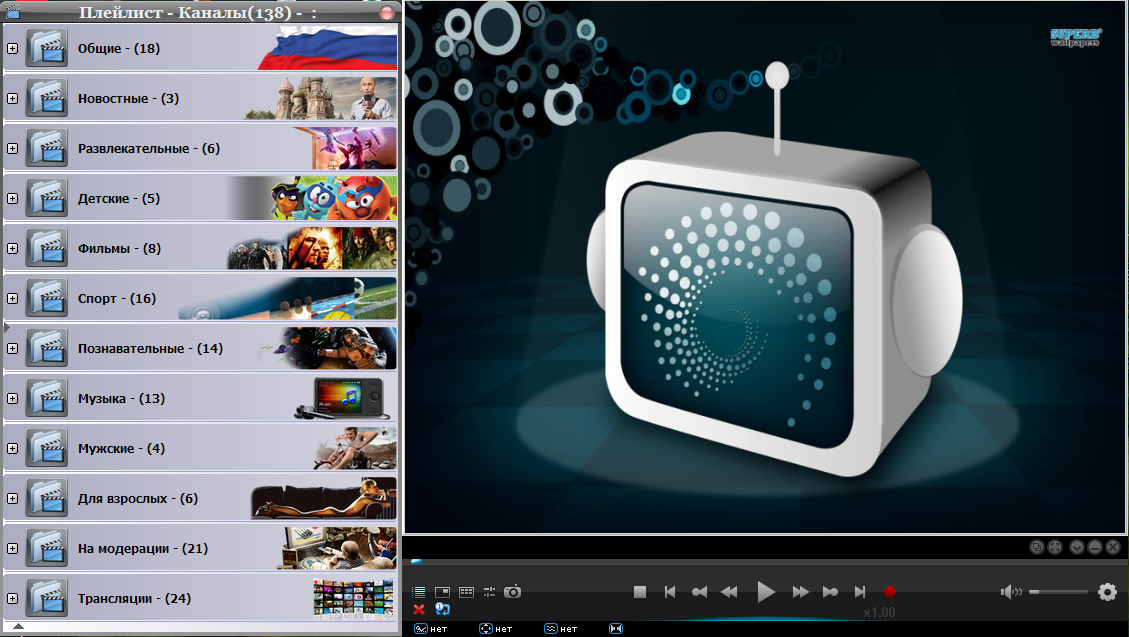This screenshot has width=1129, height=637.
Task: Take a screenshot with the camera icon
Action: click(x=512, y=592)
